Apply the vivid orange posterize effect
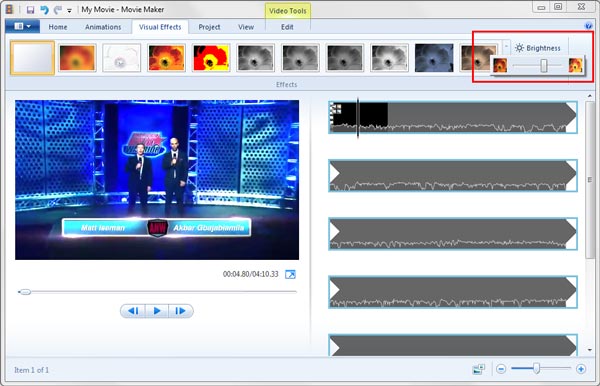The width and height of the screenshot is (600, 386). click(x=166, y=58)
